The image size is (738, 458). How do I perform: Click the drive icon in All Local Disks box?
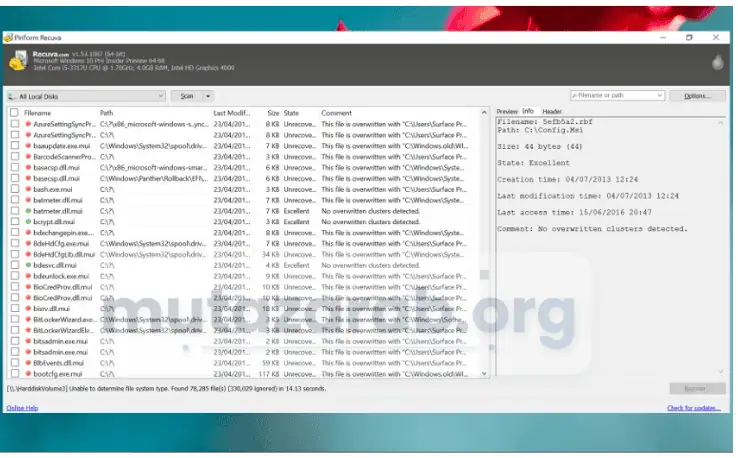pos(12,96)
